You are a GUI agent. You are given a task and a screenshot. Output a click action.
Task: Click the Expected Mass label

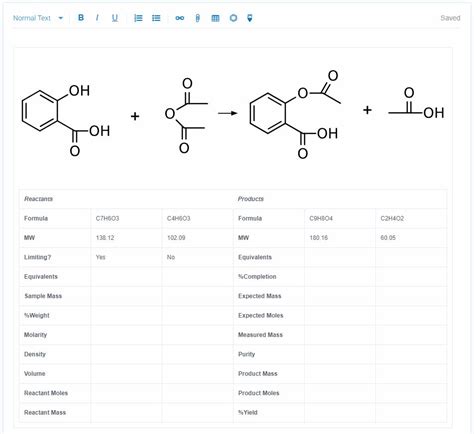tap(259, 296)
